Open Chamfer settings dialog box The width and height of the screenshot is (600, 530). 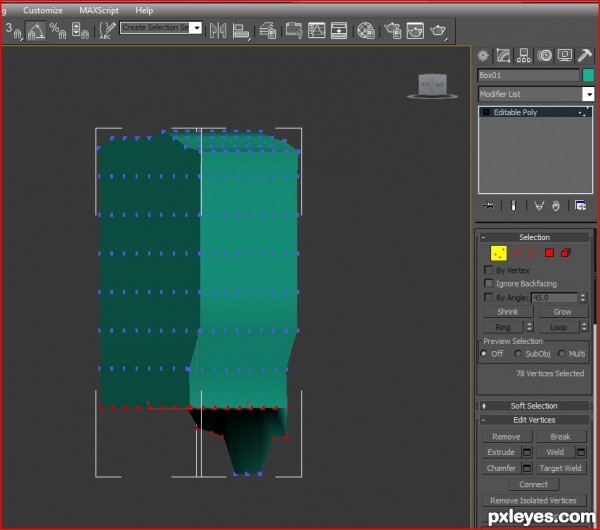click(527, 468)
